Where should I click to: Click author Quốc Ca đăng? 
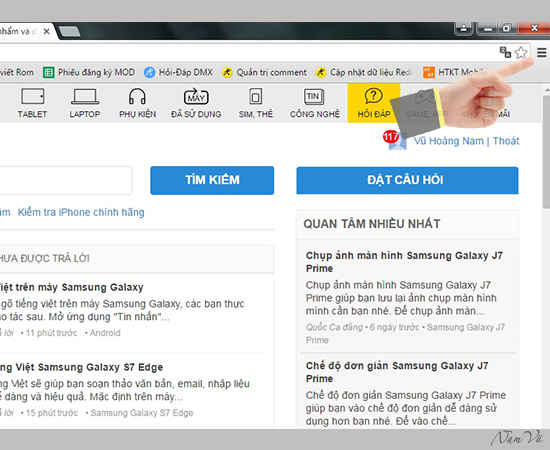point(334,327)
